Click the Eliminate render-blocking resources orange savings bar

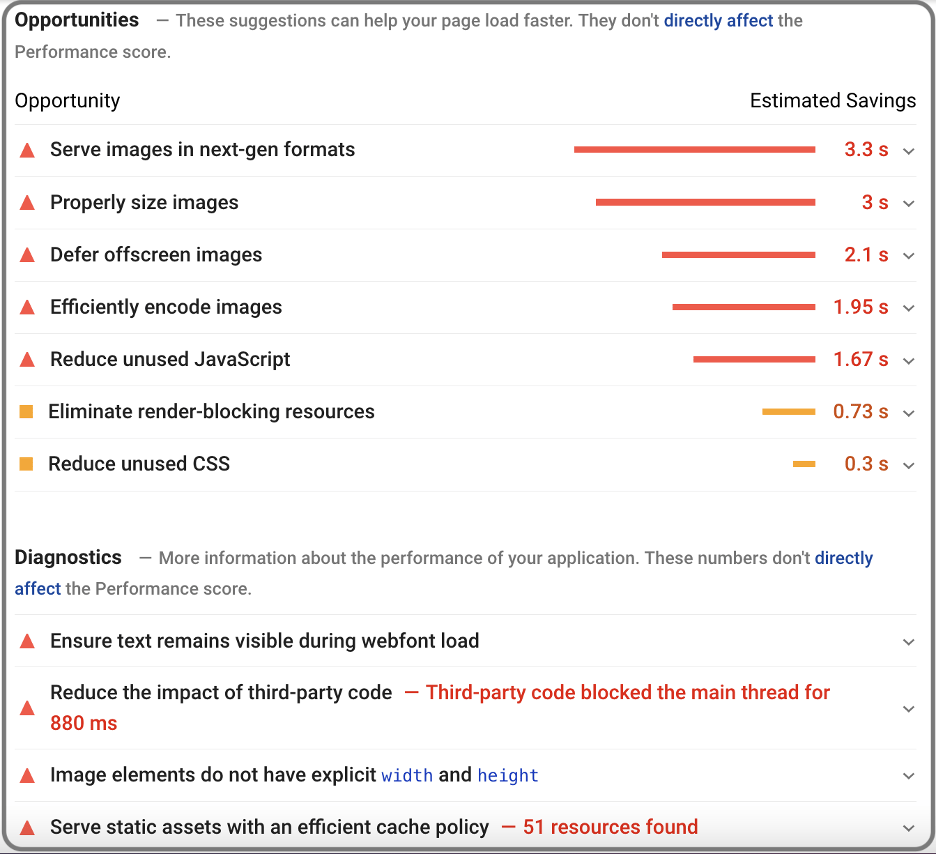[788, 412]
